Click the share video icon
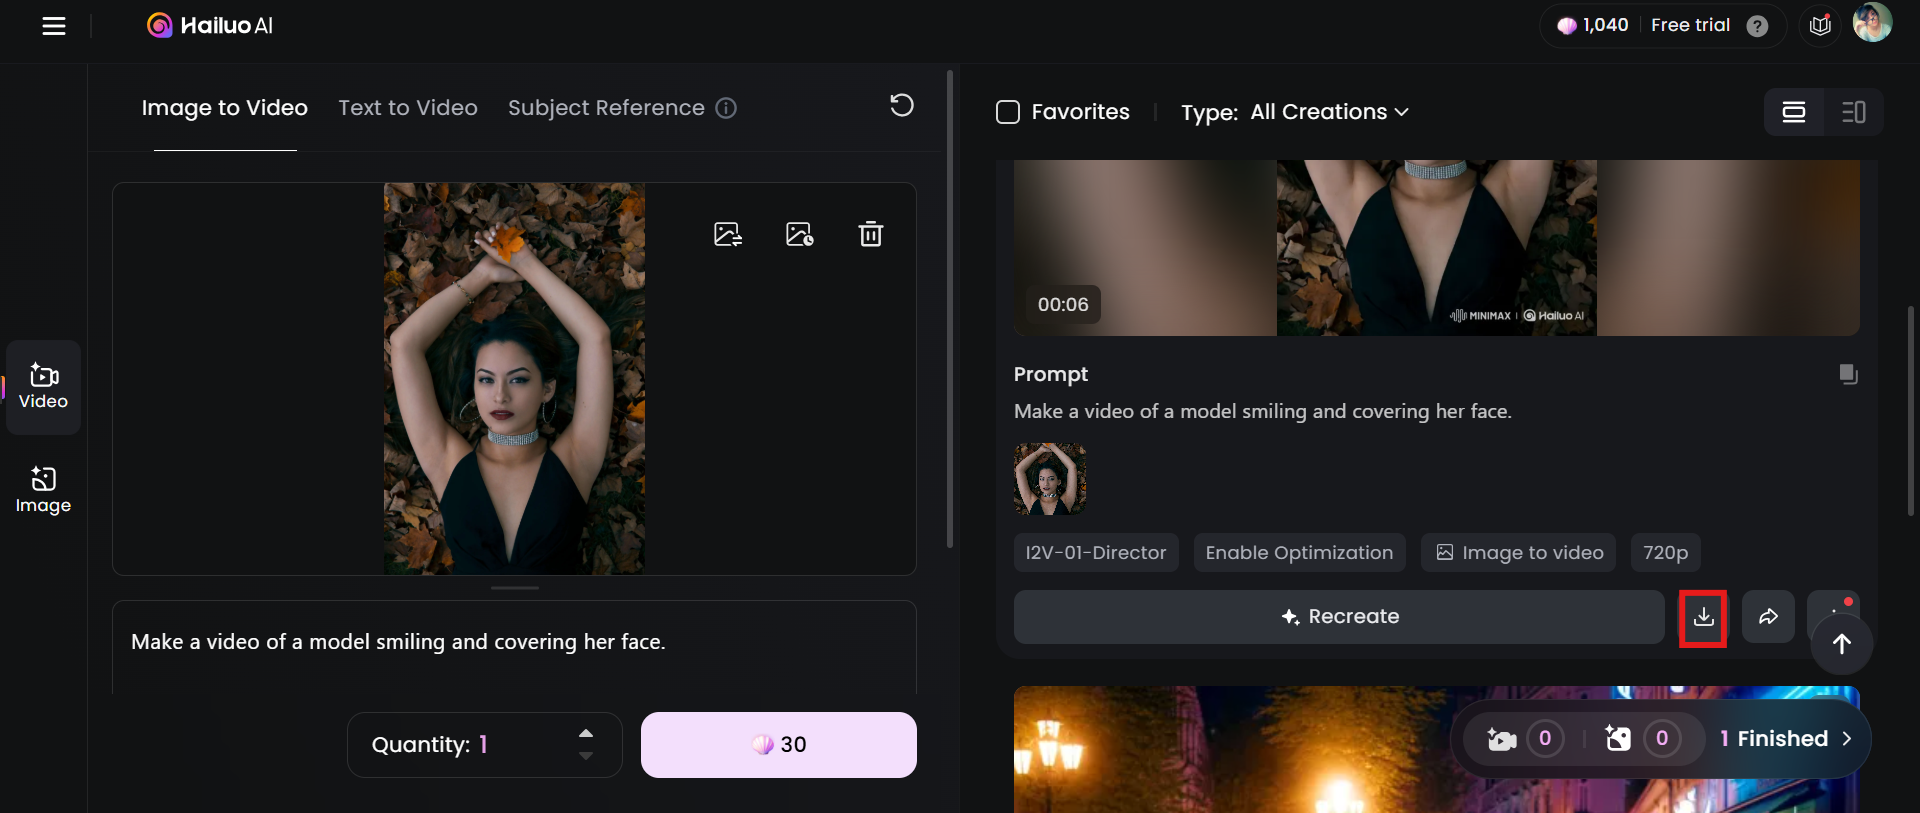This screenshot has height=813, width=1920. click(x=1768, y=617)
